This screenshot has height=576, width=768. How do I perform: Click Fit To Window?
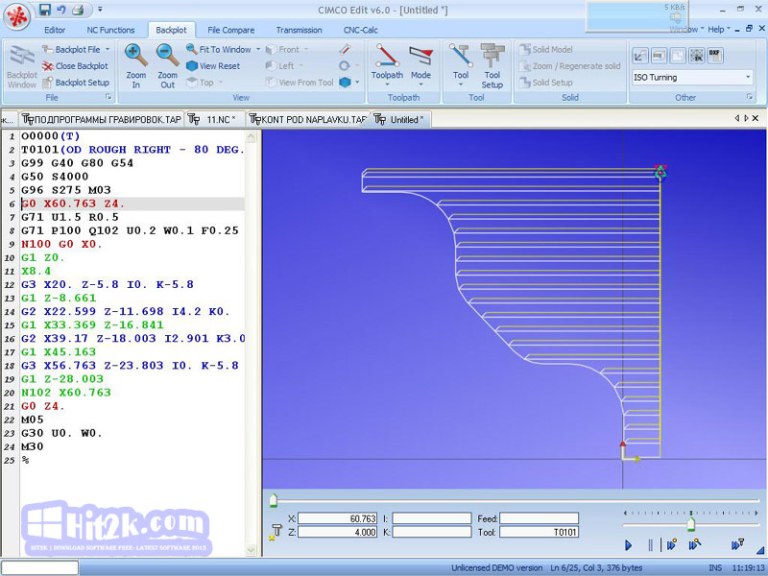pos(218,49)
